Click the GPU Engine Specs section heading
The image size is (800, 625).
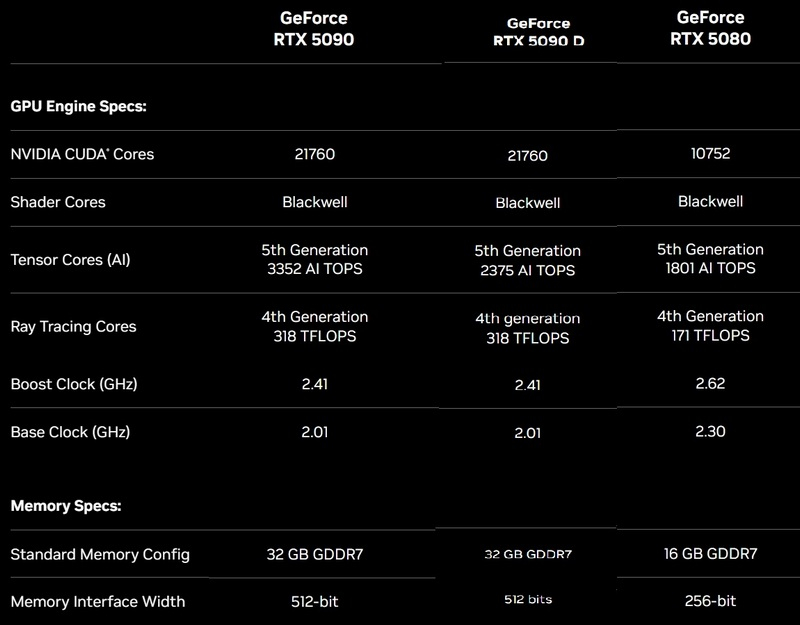[78, 106]
